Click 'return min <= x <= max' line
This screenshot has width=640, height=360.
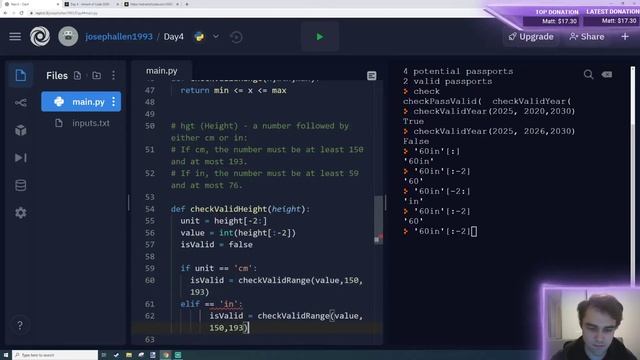[233, 91]
